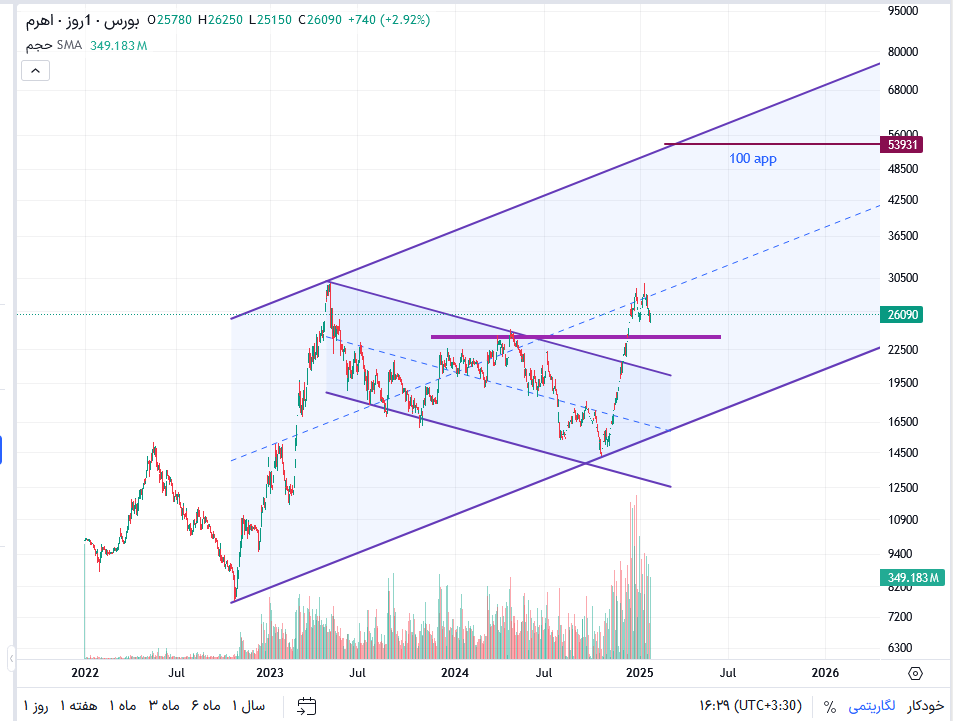Click the 80000 price scale value
953x721 pixels.
[x=903, y=52]
